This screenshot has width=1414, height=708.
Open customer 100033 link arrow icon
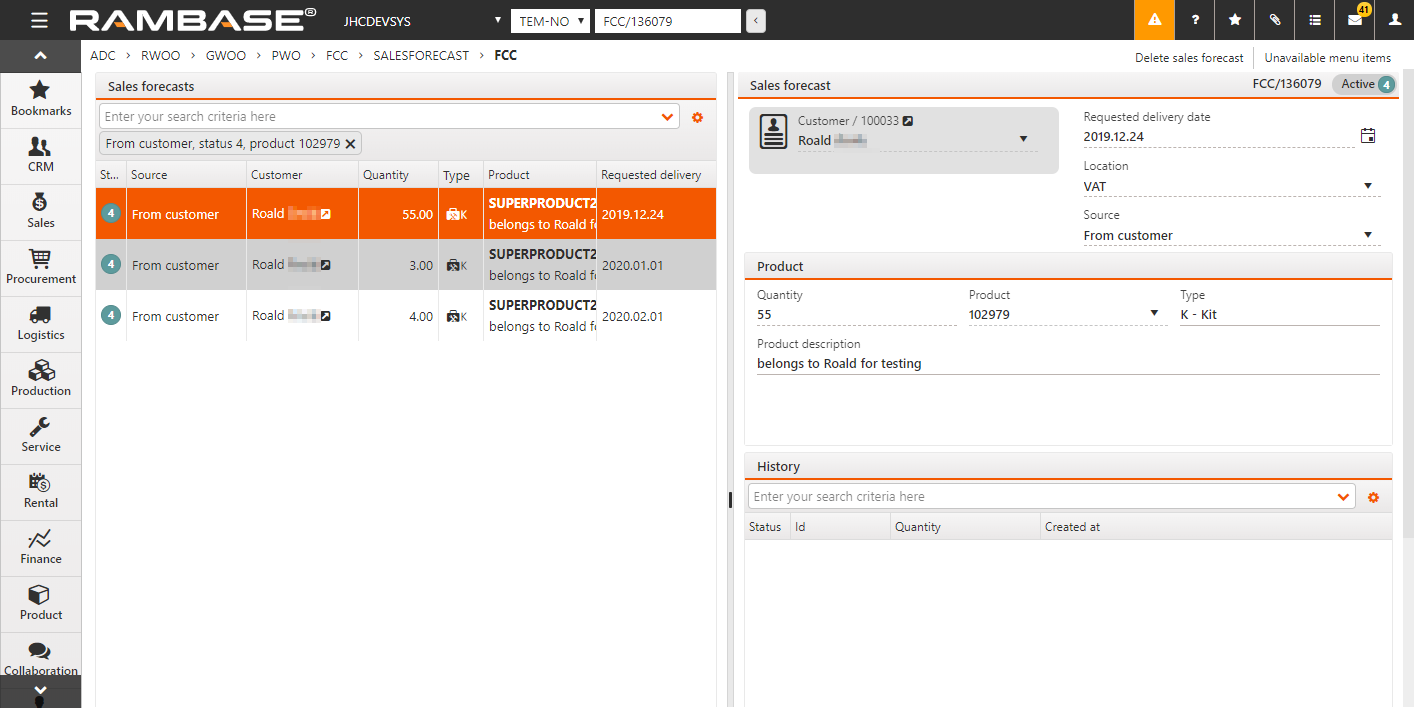tap(908, 121)
